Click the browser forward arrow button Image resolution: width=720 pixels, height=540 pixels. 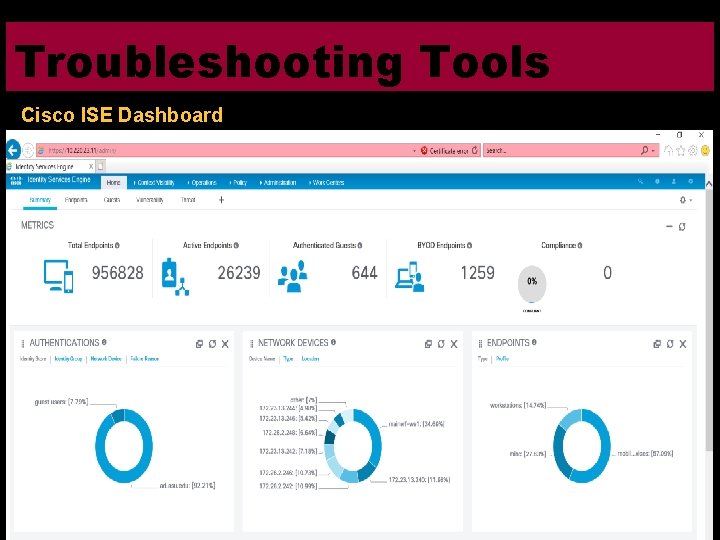point(28,150)
